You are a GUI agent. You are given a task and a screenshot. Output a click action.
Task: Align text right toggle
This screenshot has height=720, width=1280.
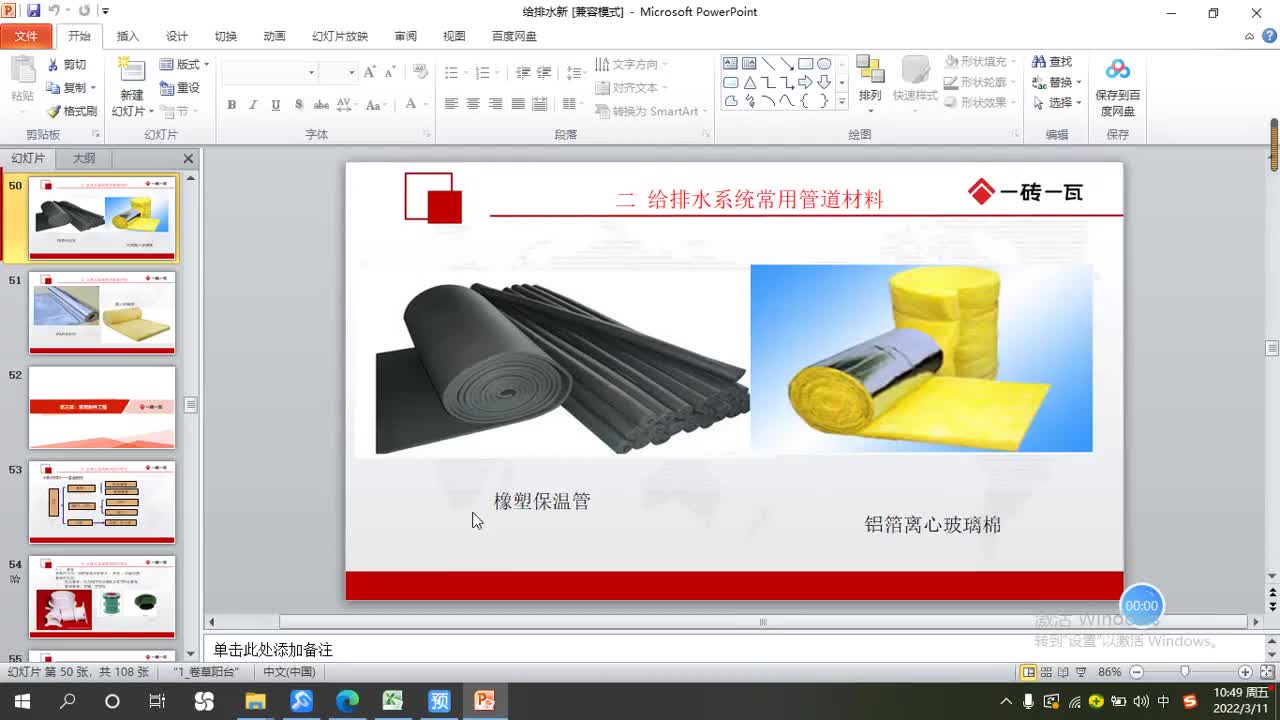[x=495, y=104]
